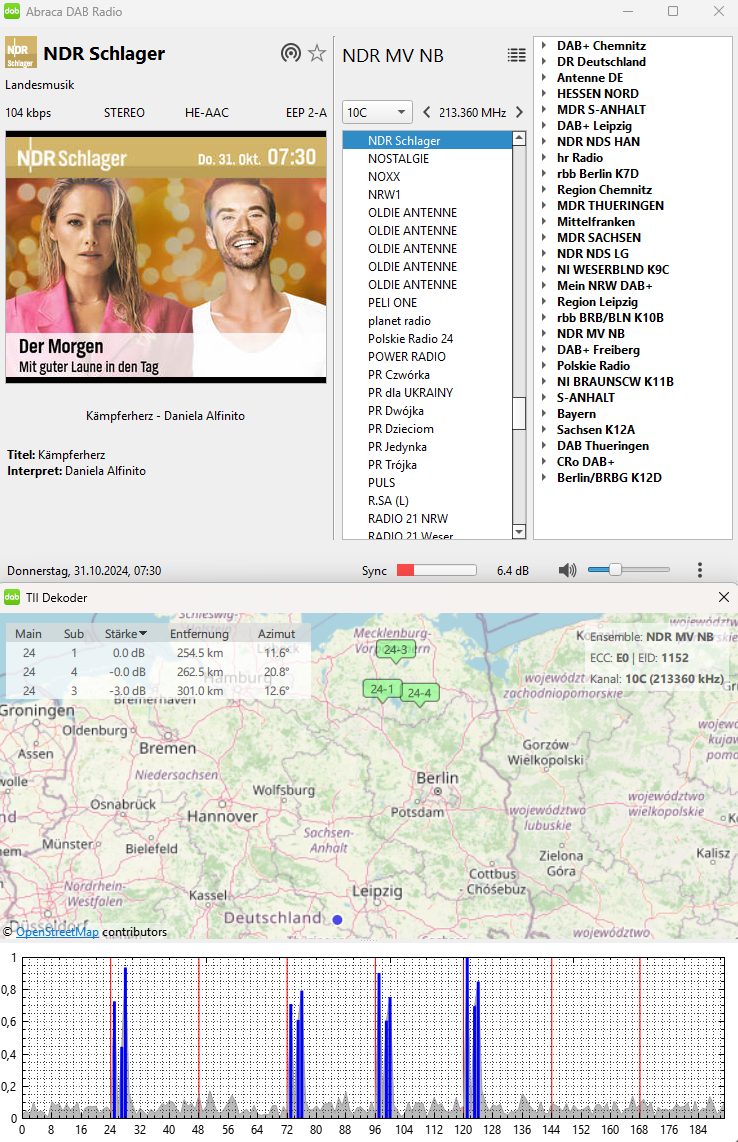This screenshot has width=738, height=1142.
Task: Toggle the service list view icon
Action: click(x=517, y=55)
